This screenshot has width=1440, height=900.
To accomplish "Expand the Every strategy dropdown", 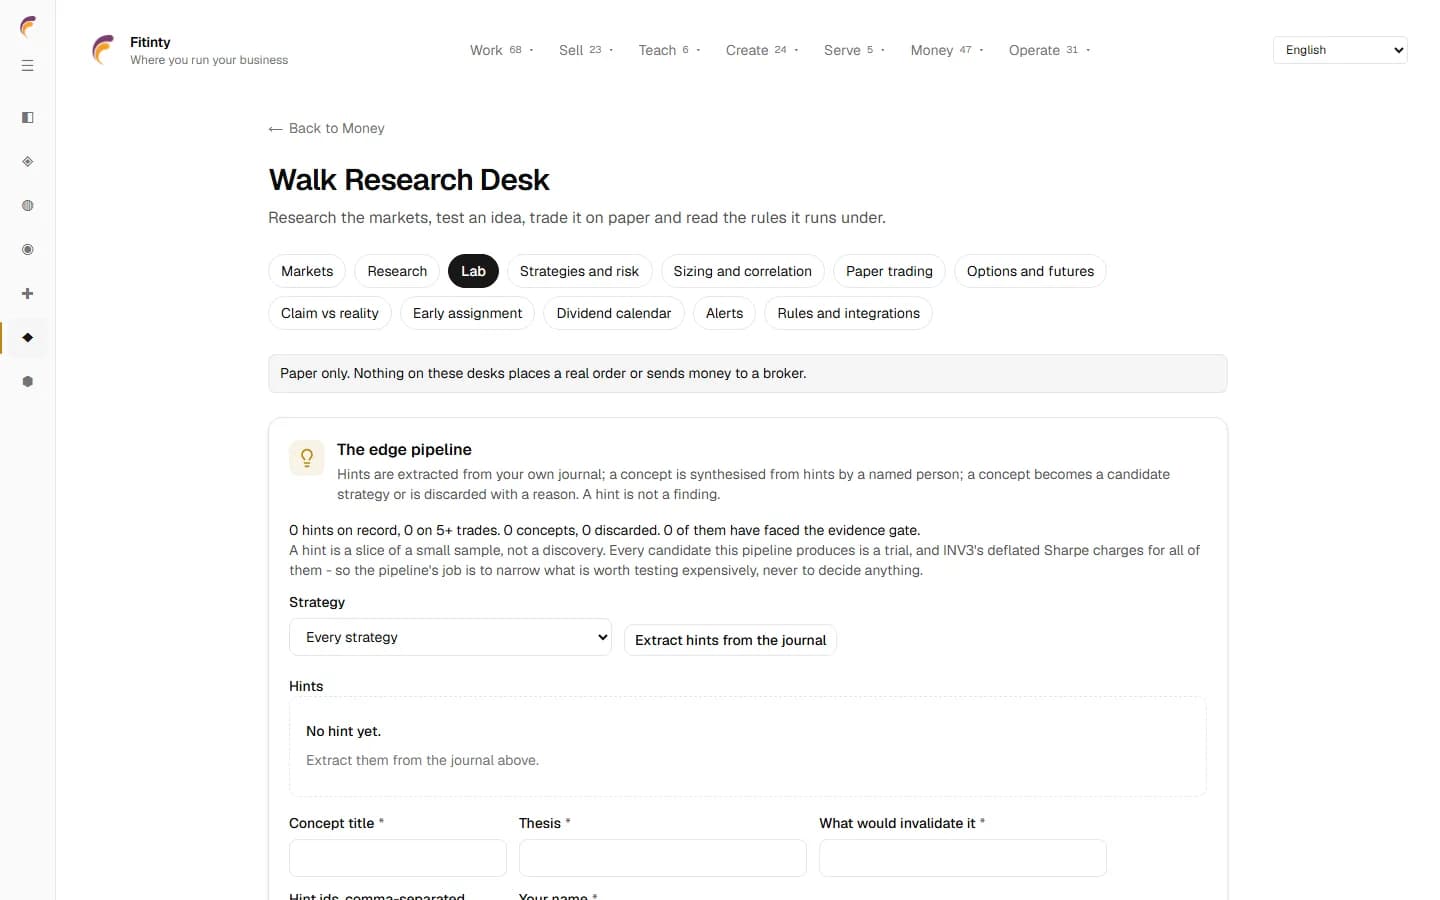I will [x=450, y=637].
